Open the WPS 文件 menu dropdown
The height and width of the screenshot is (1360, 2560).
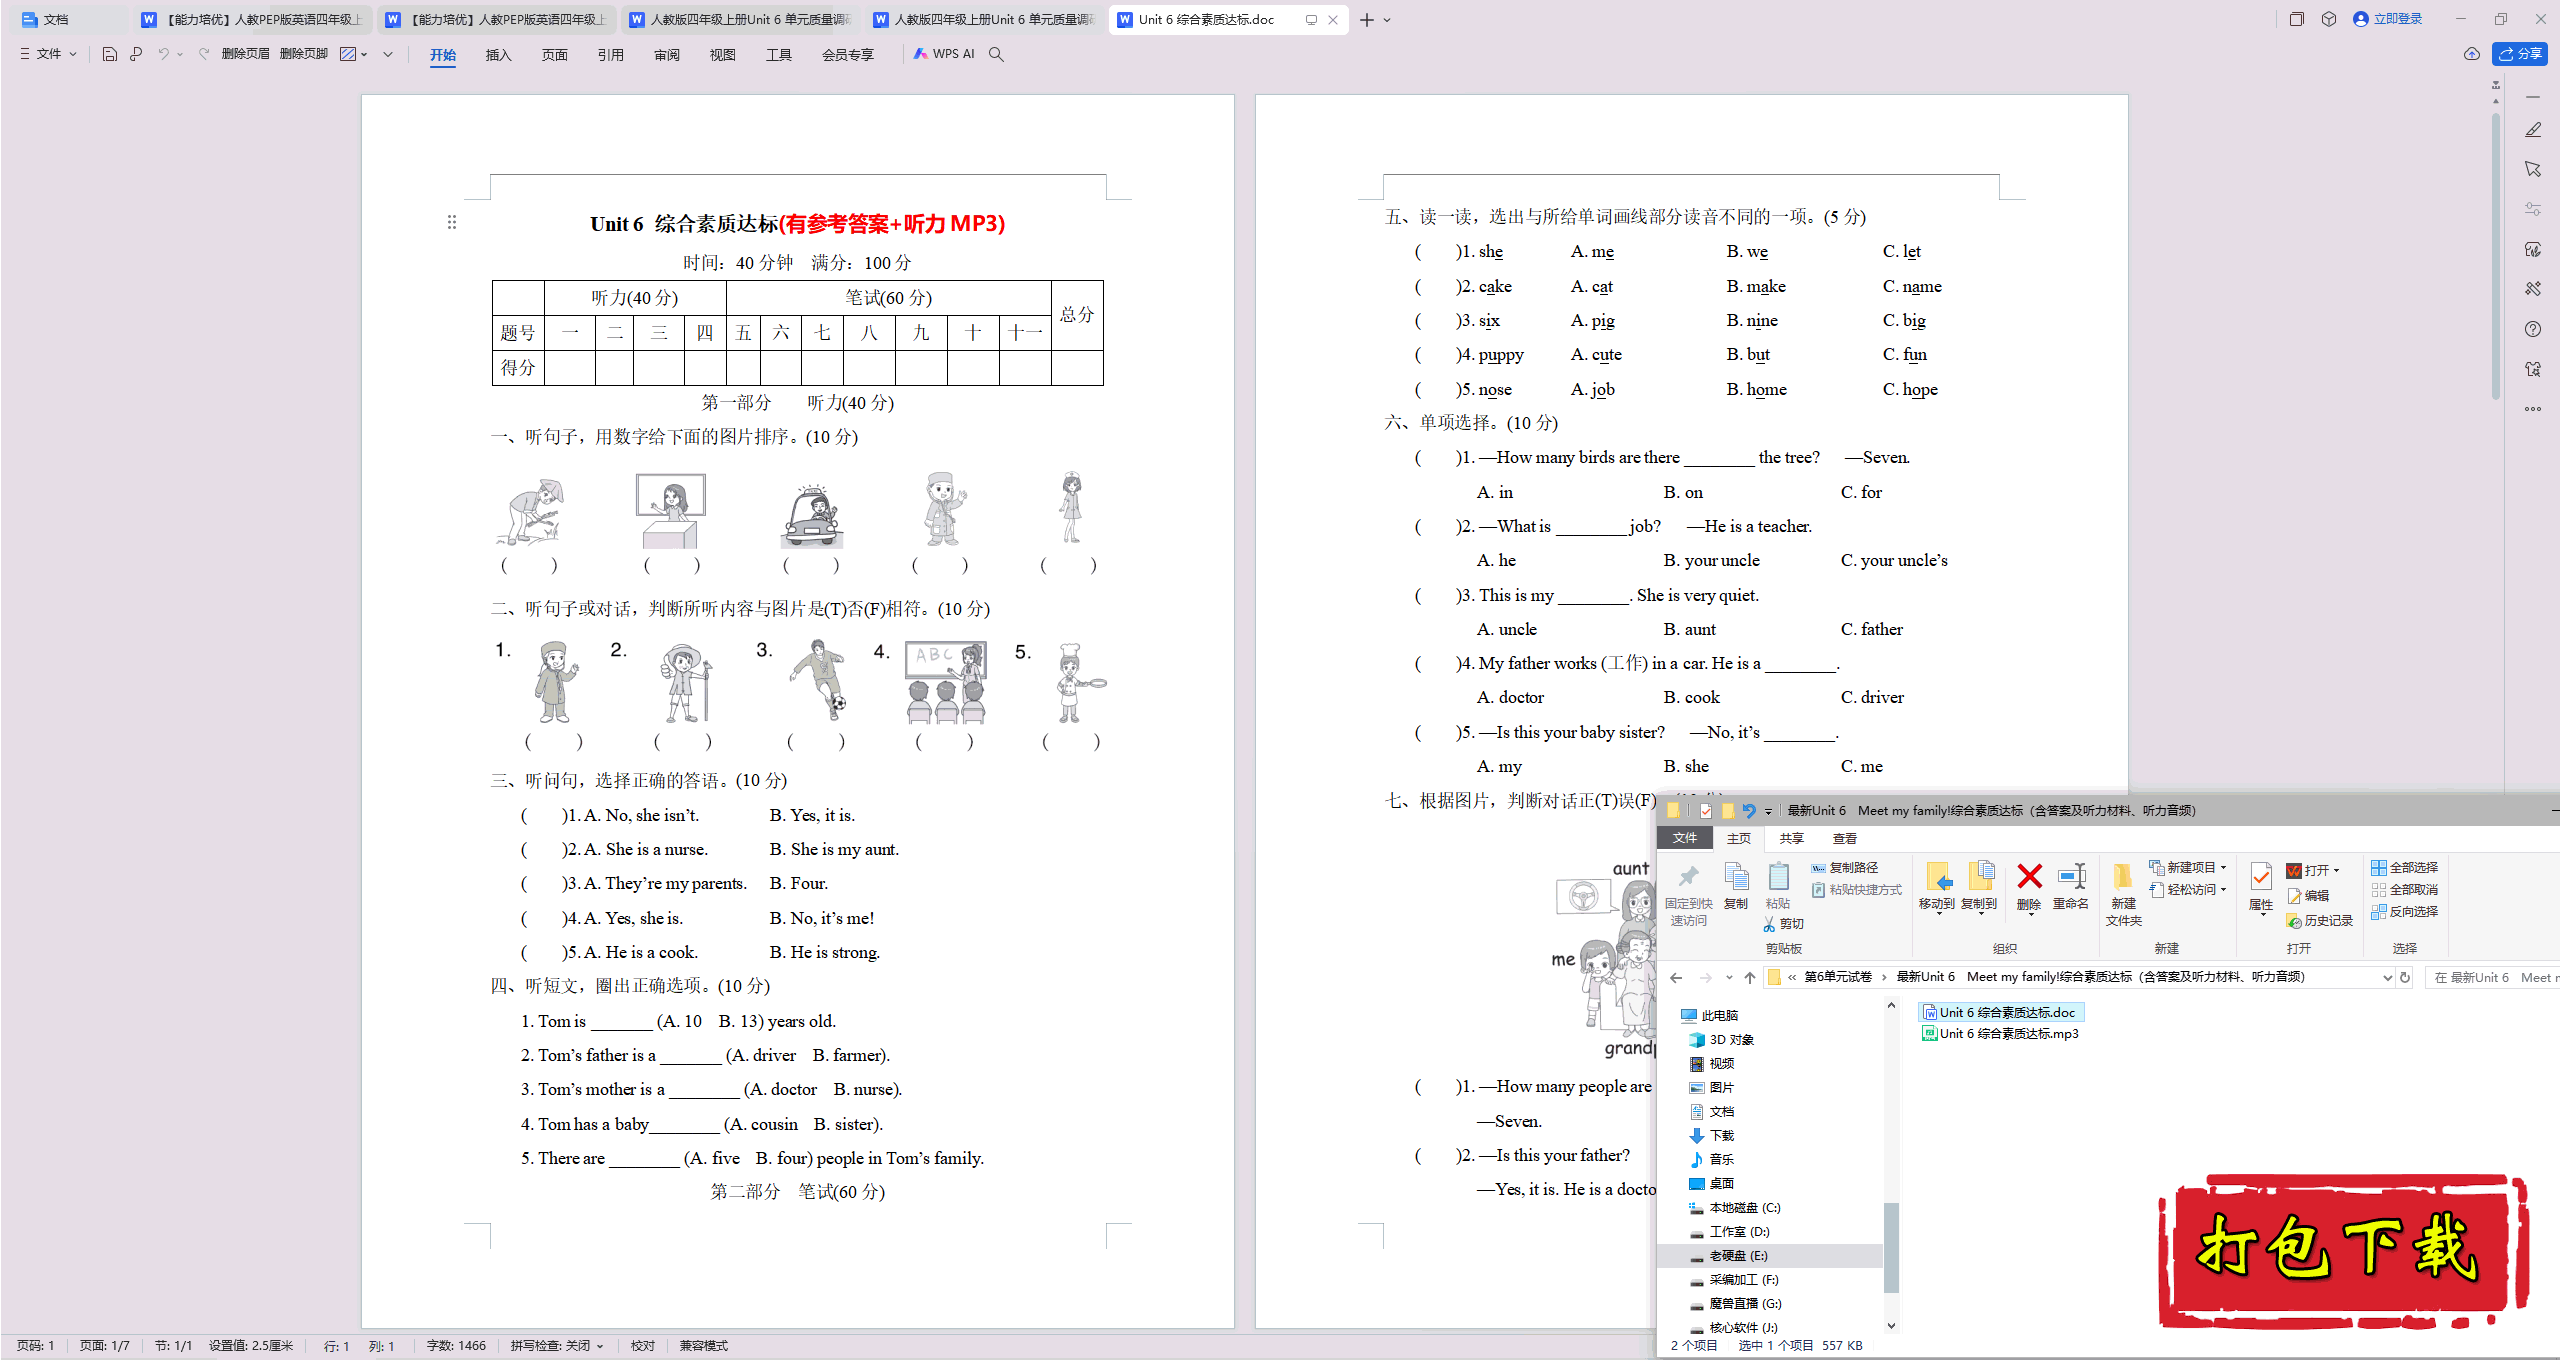[x=48, y=54]
